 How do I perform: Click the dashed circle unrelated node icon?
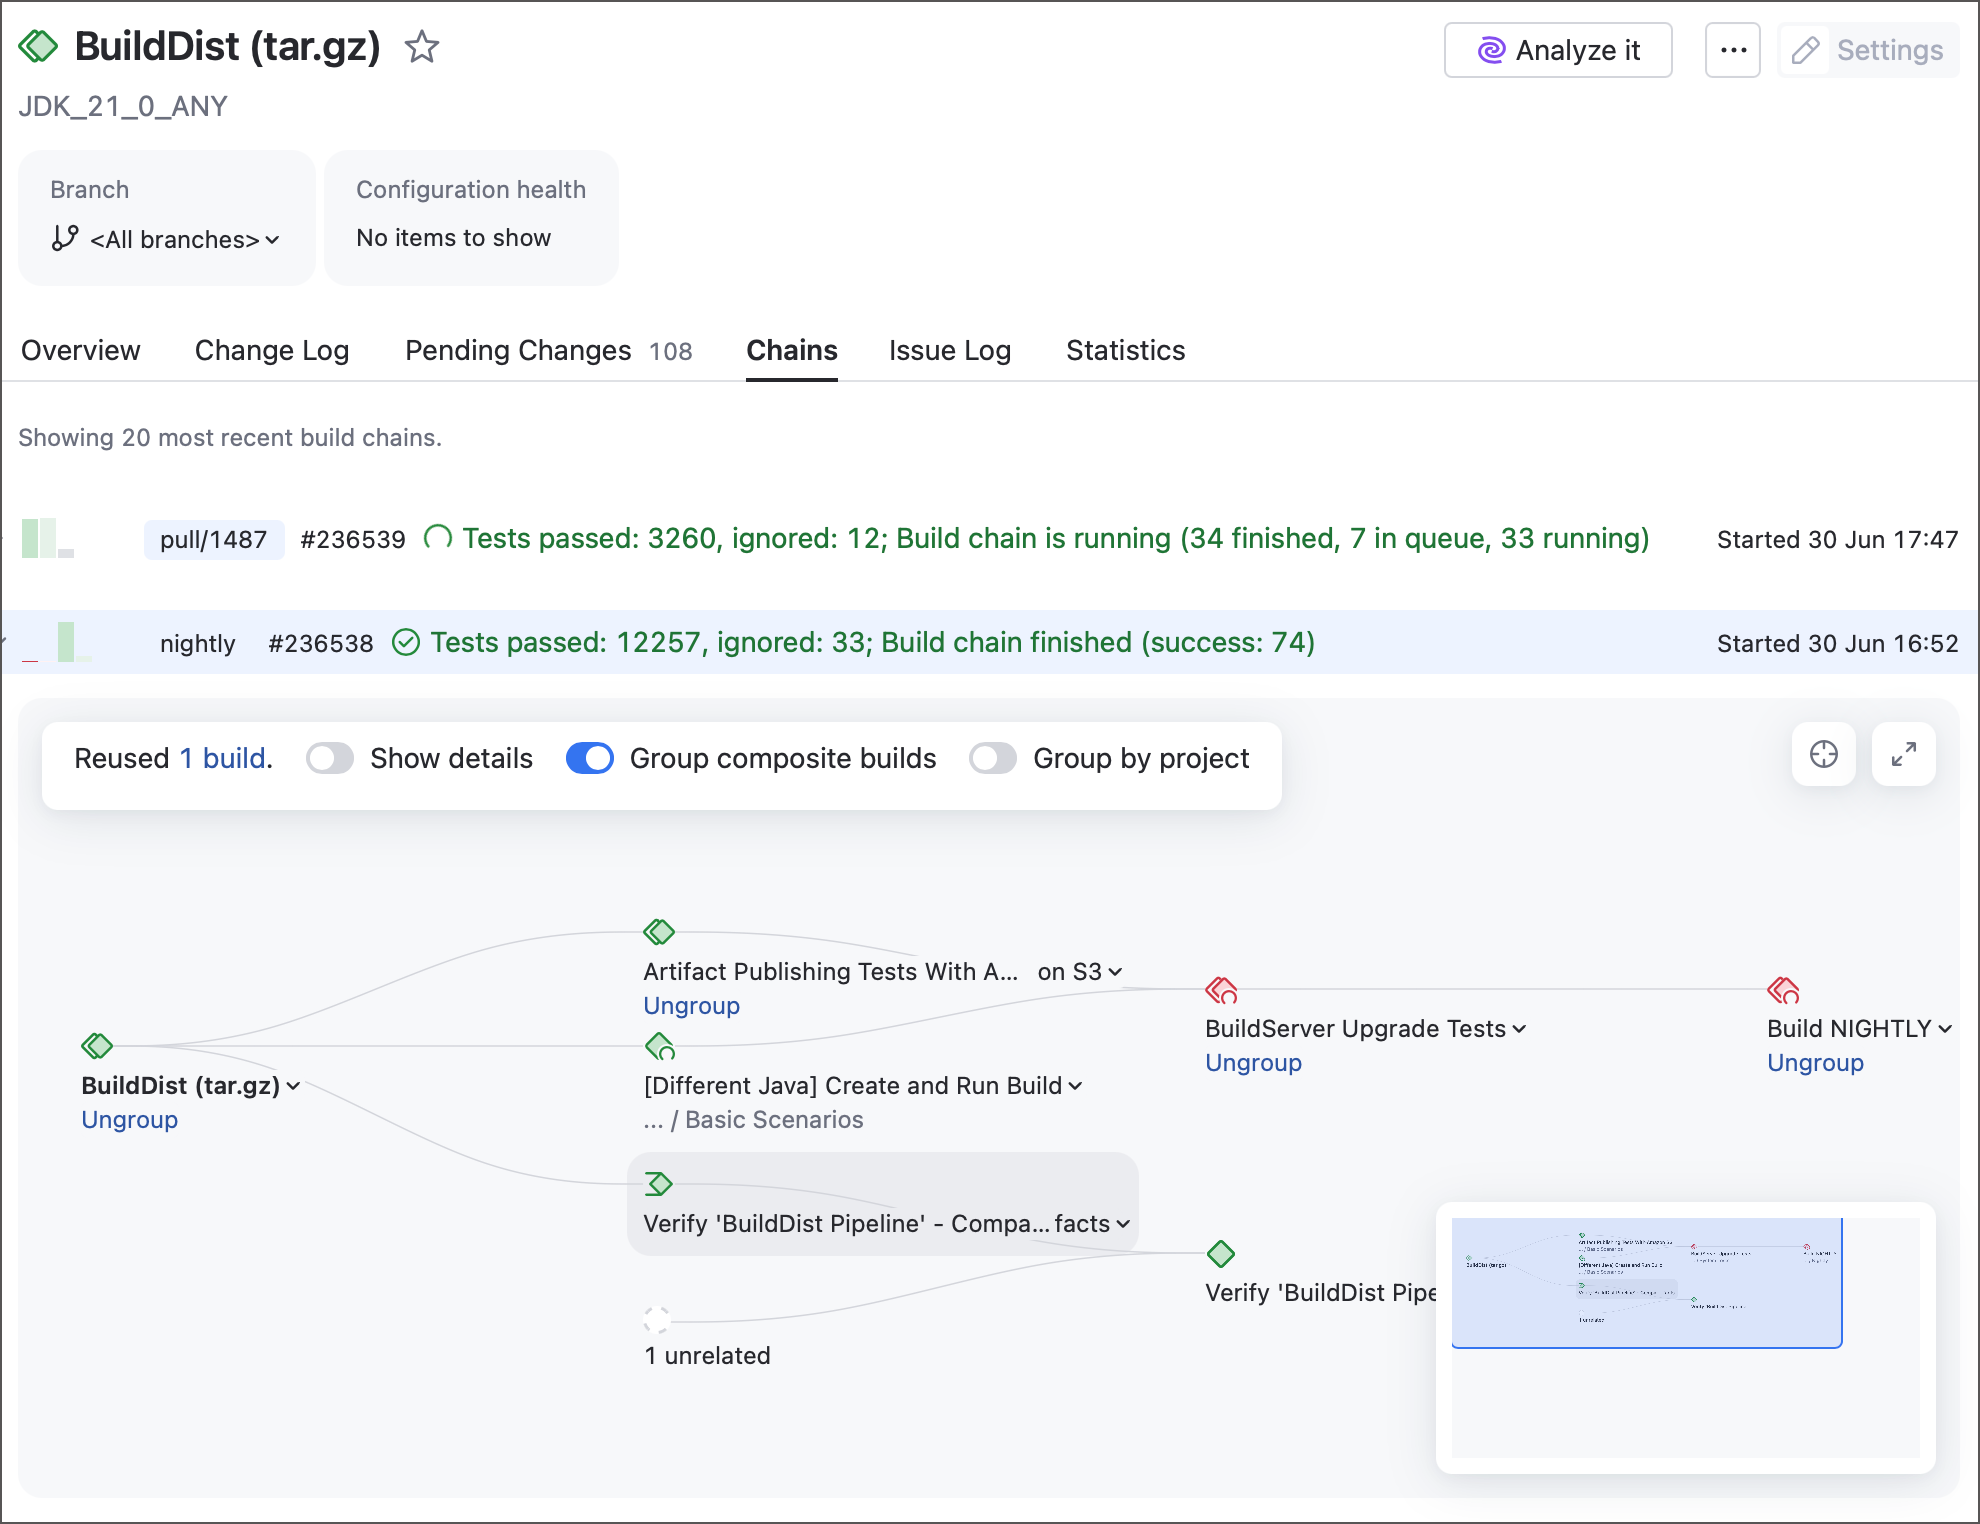[656, 1320]
